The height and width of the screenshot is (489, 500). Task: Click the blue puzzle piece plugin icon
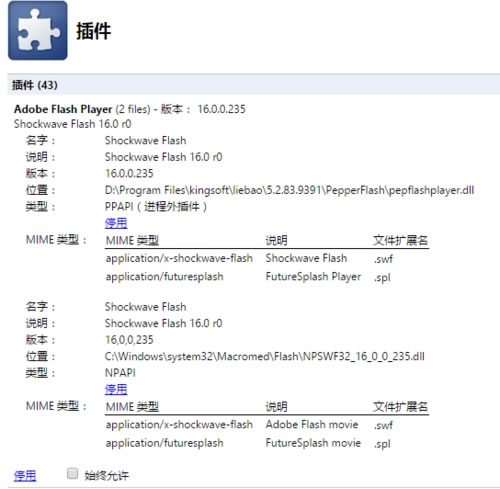click(x=38, y=30)
